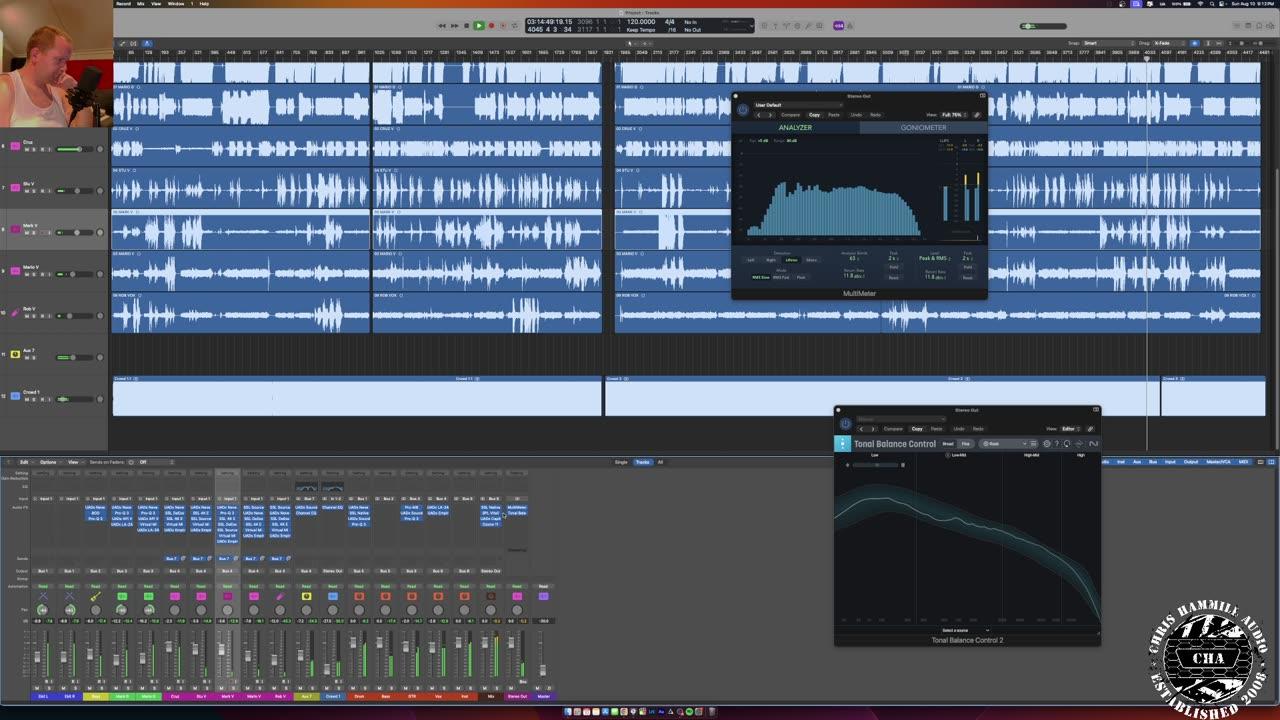Click MultiMeter link chain icon
Screen dimensions: 1280x720
coord(977,115)
